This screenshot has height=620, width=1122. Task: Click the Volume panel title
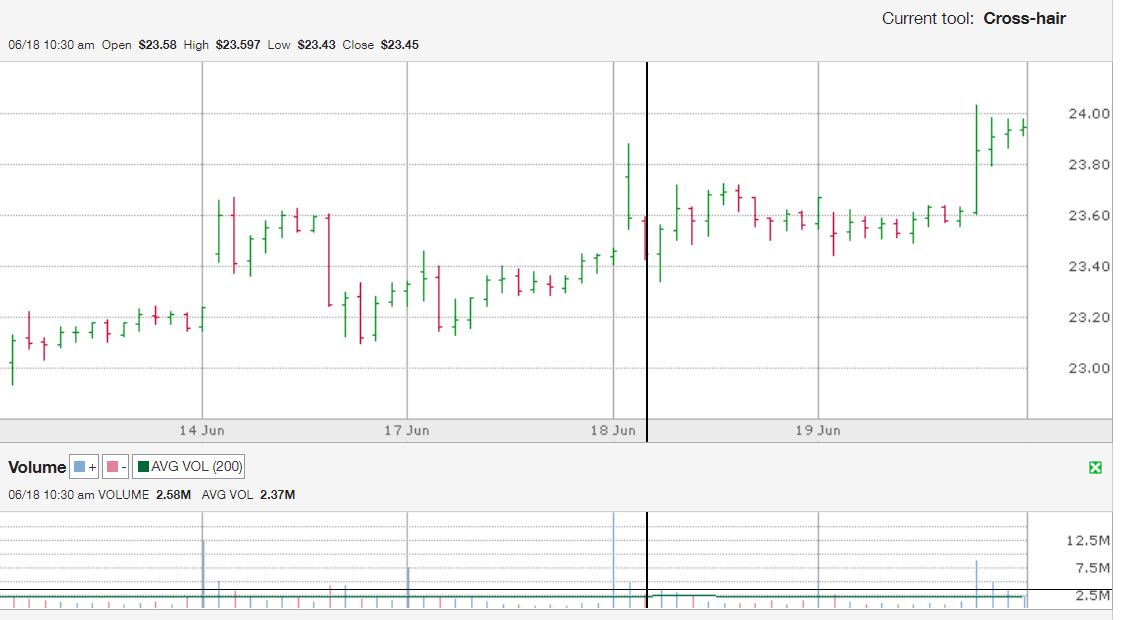click(37, 467)
